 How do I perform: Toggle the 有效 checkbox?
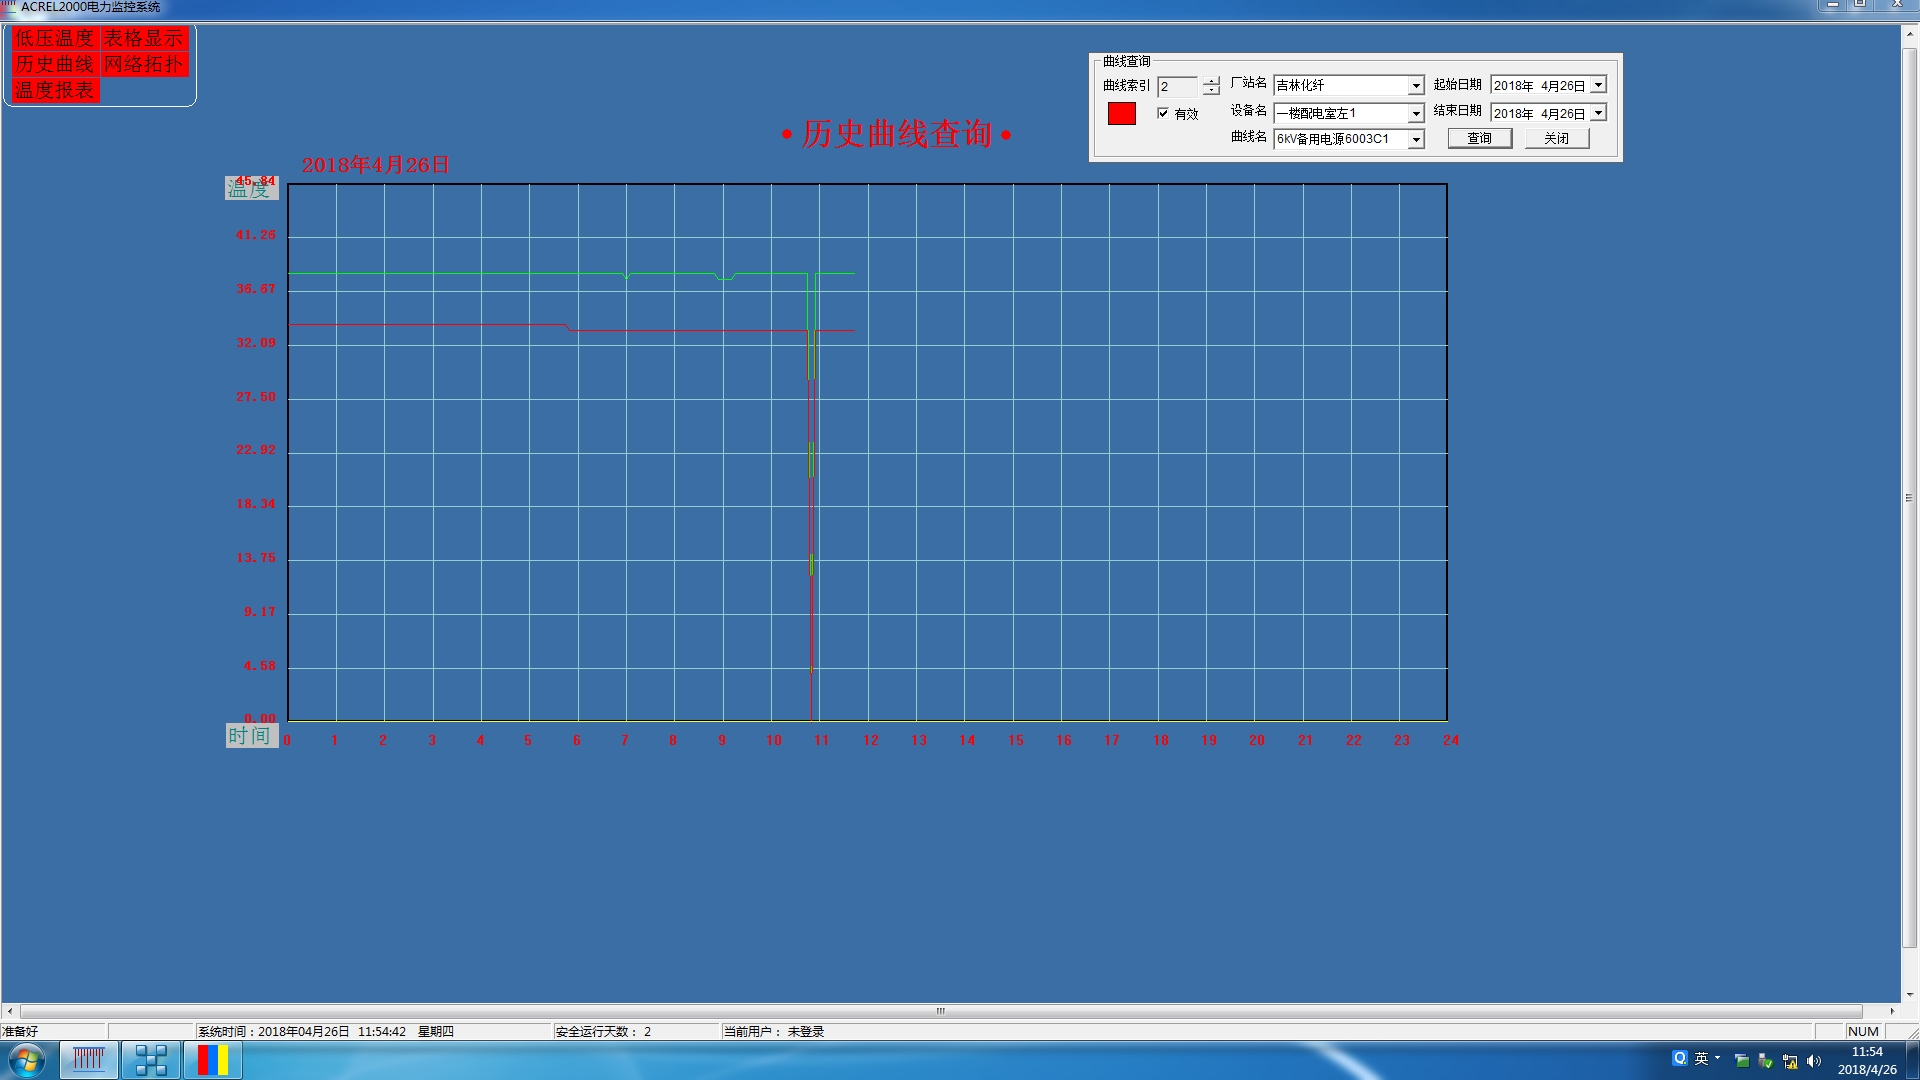1163,113
